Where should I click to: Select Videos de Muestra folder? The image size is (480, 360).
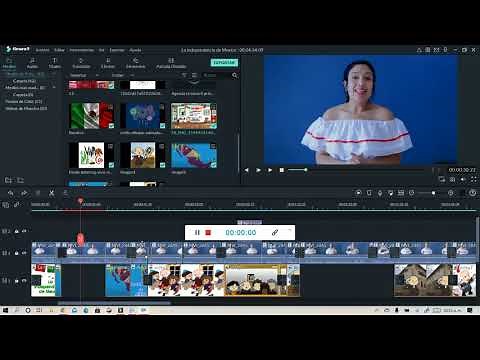pos(26,108)
